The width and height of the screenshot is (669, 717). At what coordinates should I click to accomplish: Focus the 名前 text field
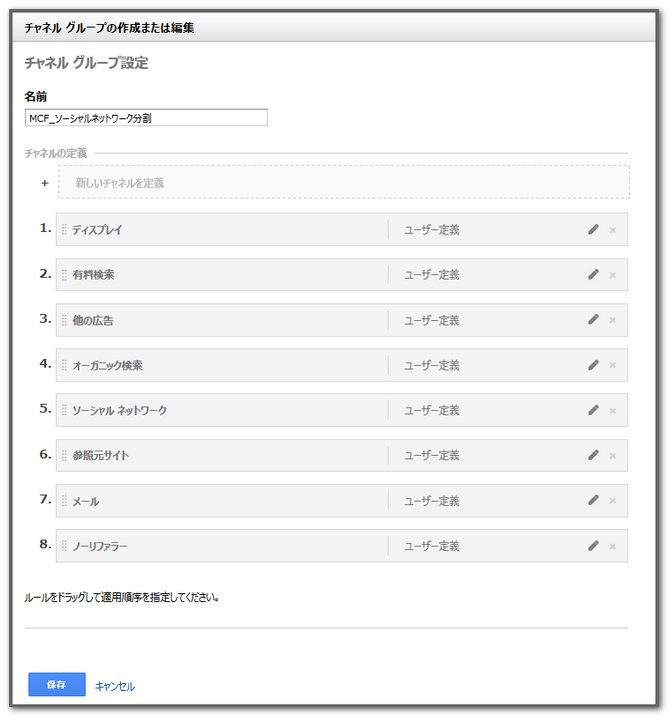pos(146,118)
